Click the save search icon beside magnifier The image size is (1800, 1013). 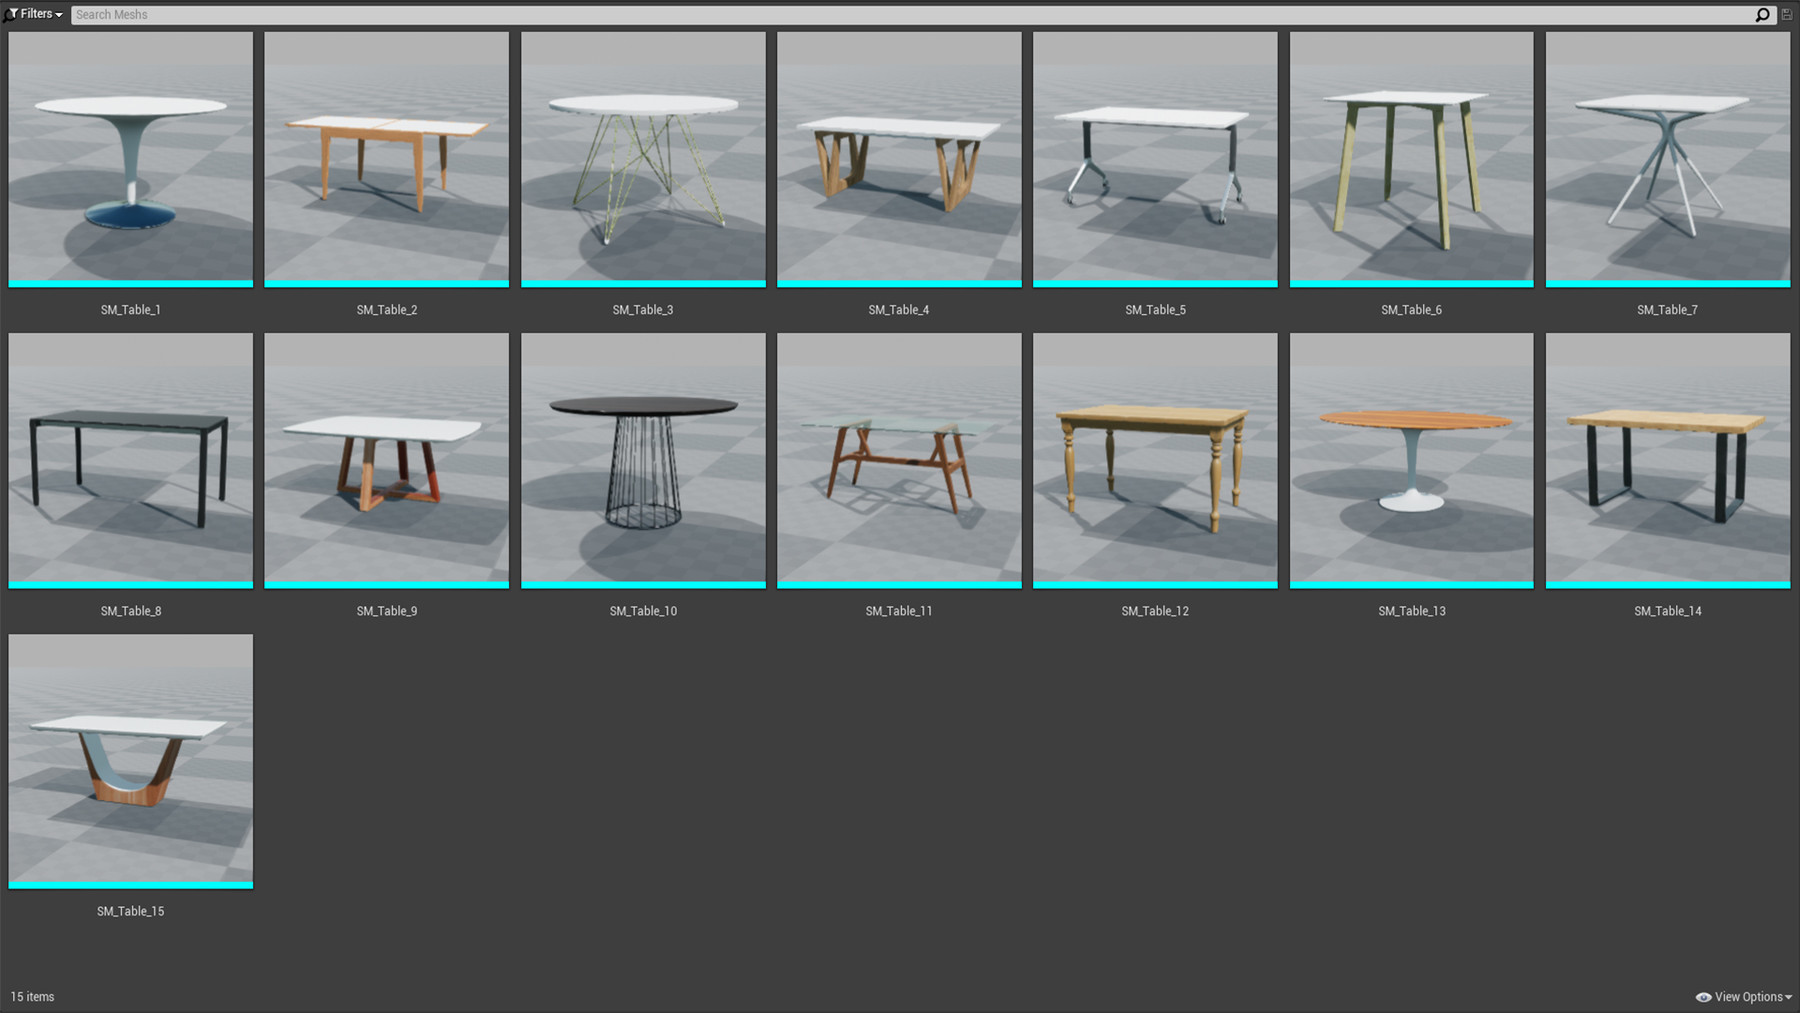tap(1787, 15)
